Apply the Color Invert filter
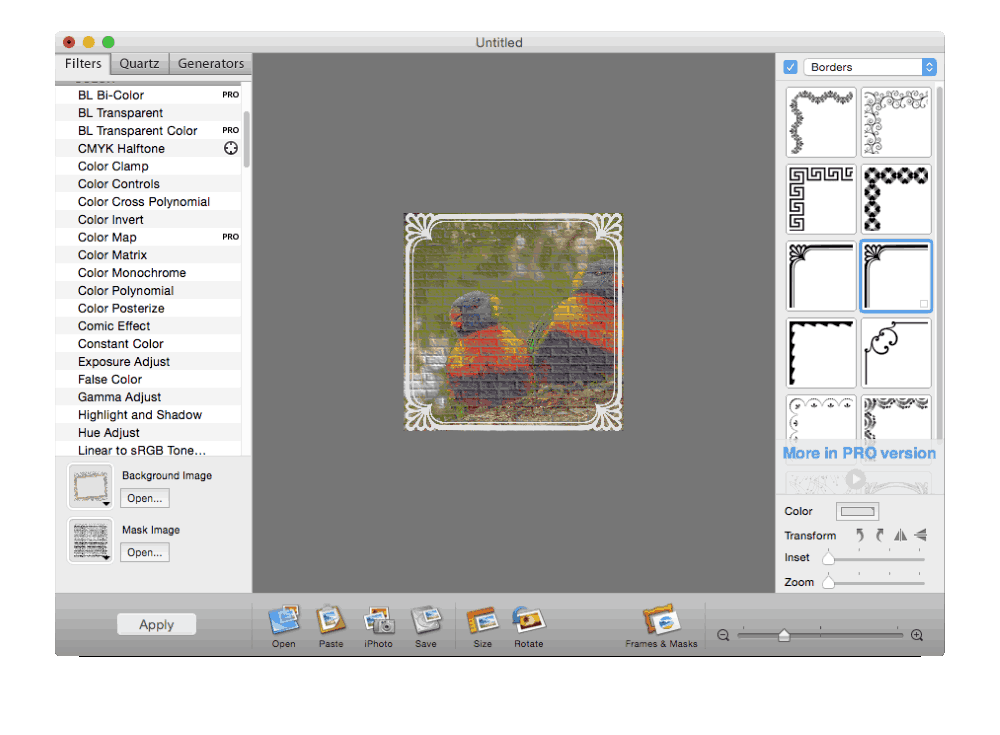1000x735 pixels. pyautogui.click(x=148, y=219)
